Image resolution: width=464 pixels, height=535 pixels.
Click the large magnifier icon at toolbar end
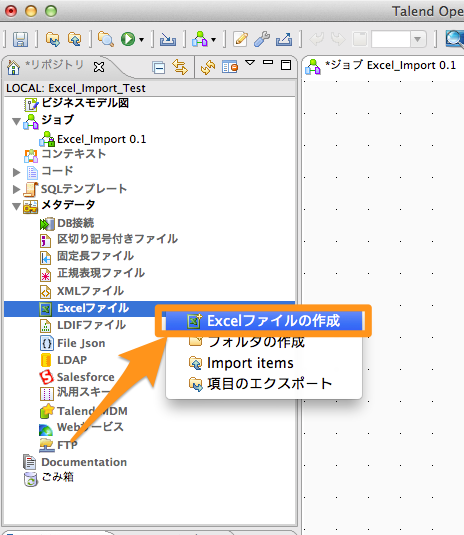click(454, 39)
